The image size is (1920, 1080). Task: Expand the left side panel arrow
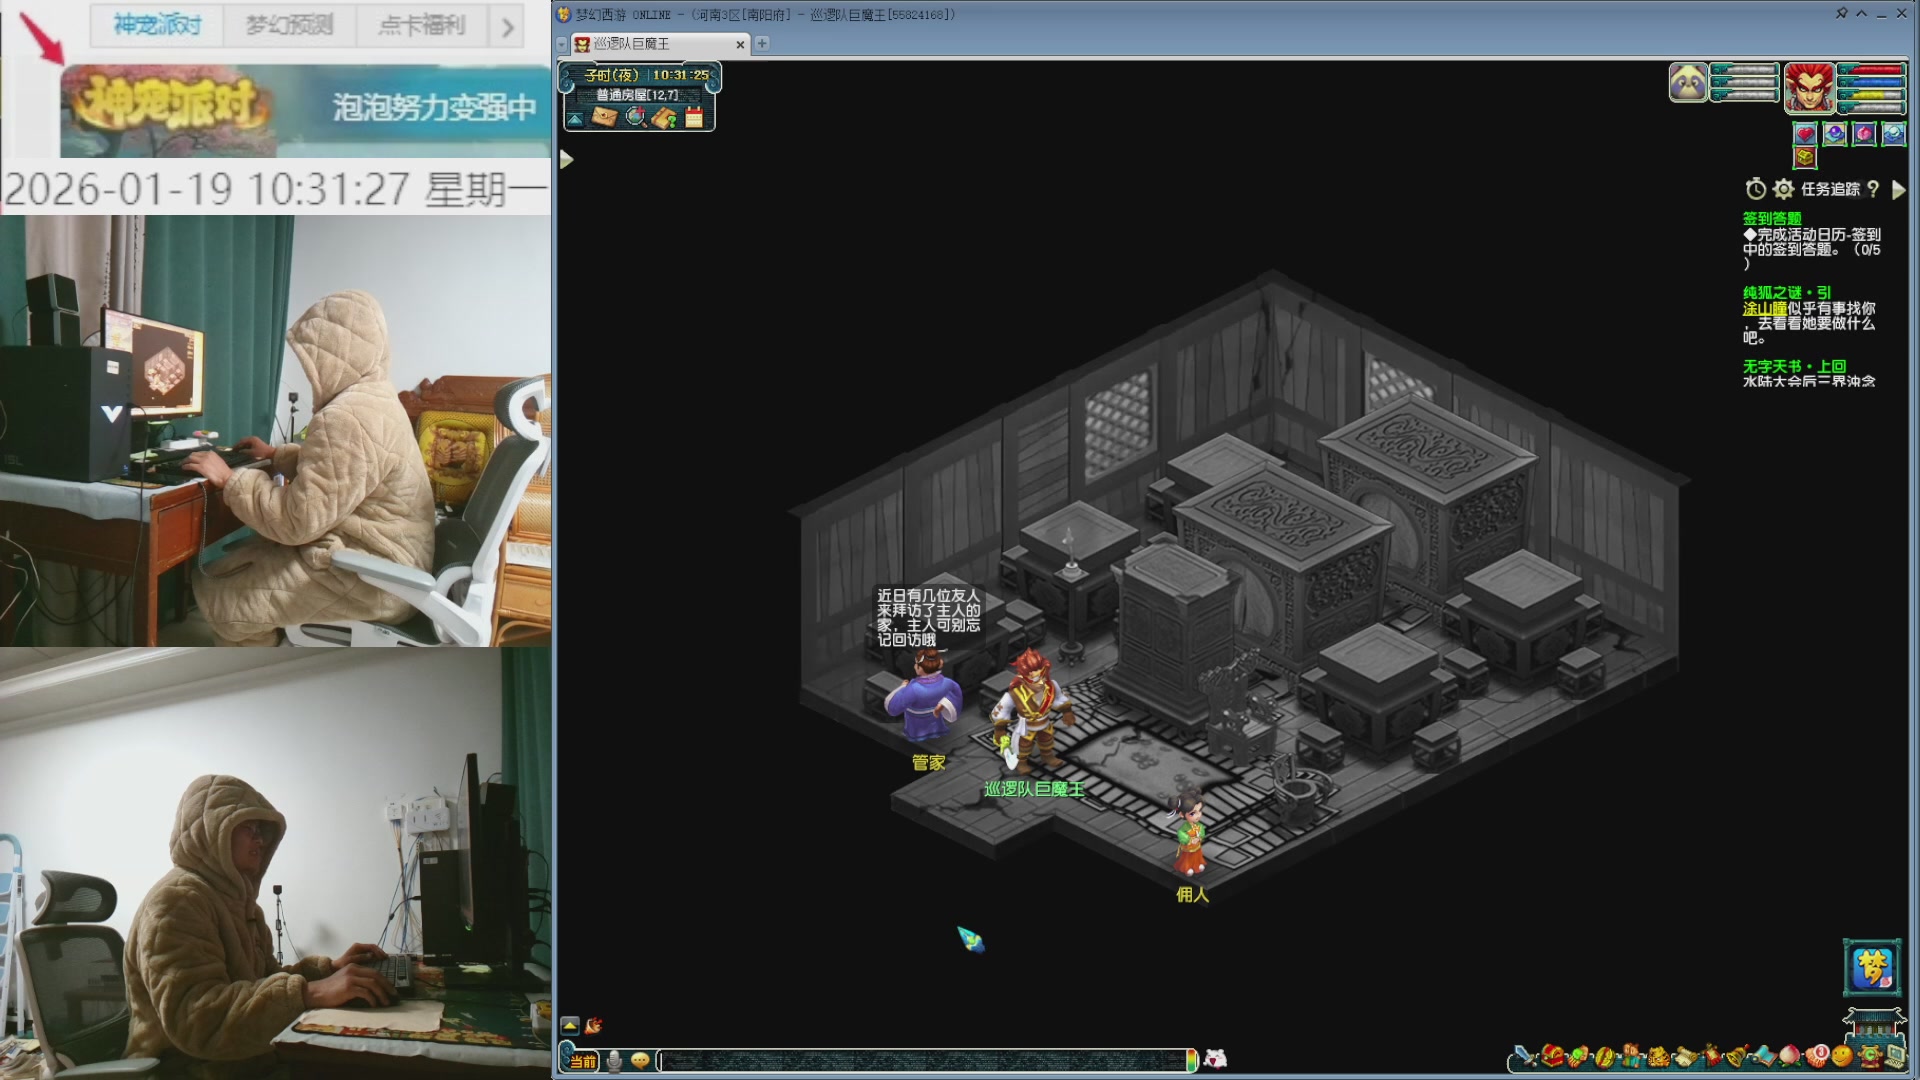click(566, 160)
